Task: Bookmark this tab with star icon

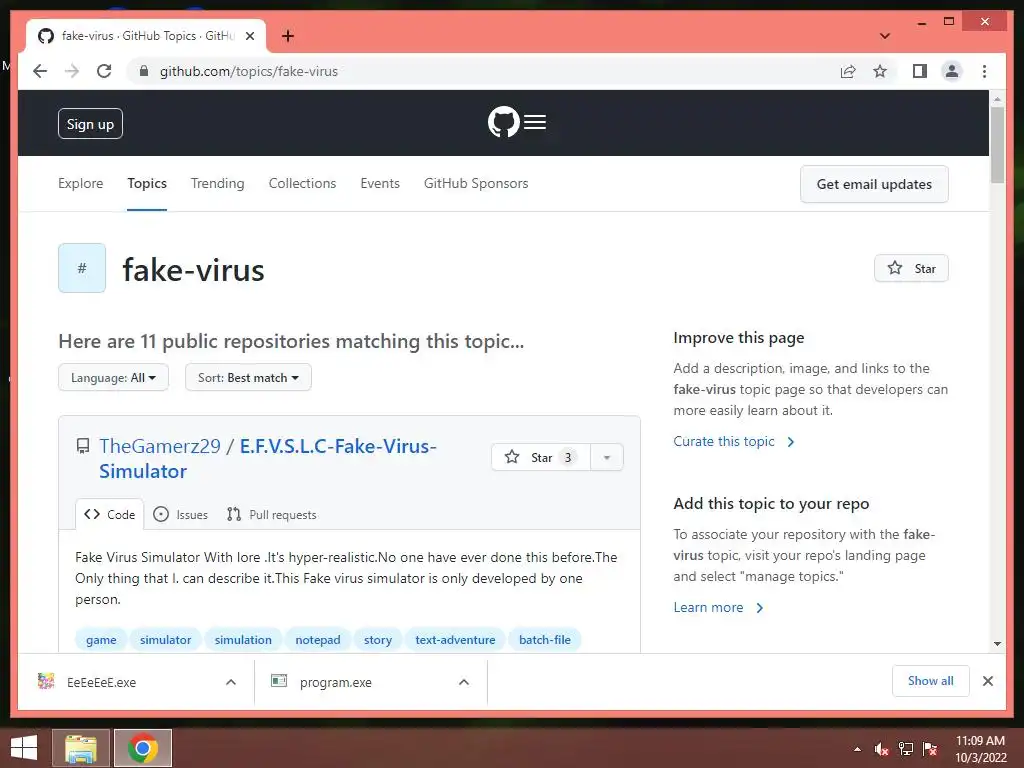Action: pos(880,71)
